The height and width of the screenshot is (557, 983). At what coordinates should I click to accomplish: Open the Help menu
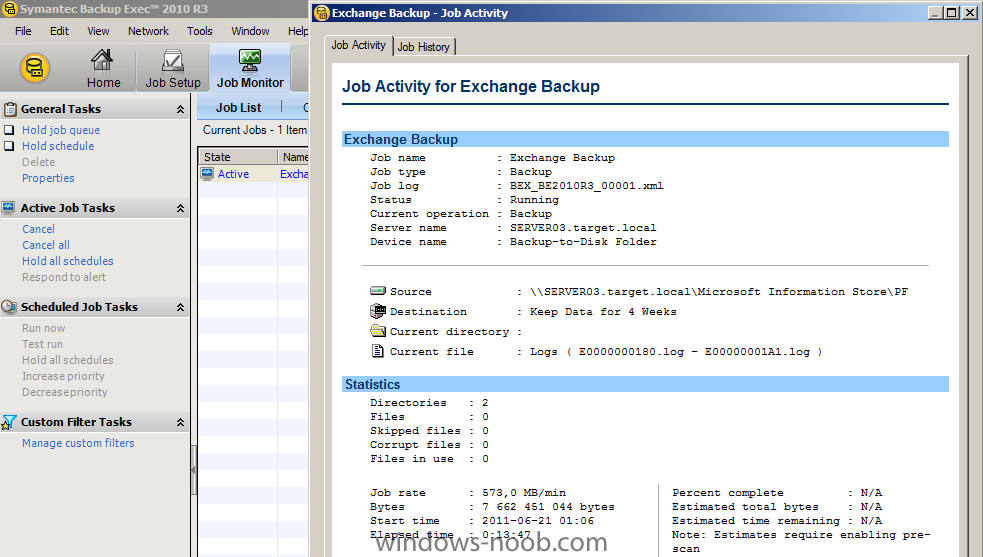(298, 31)
